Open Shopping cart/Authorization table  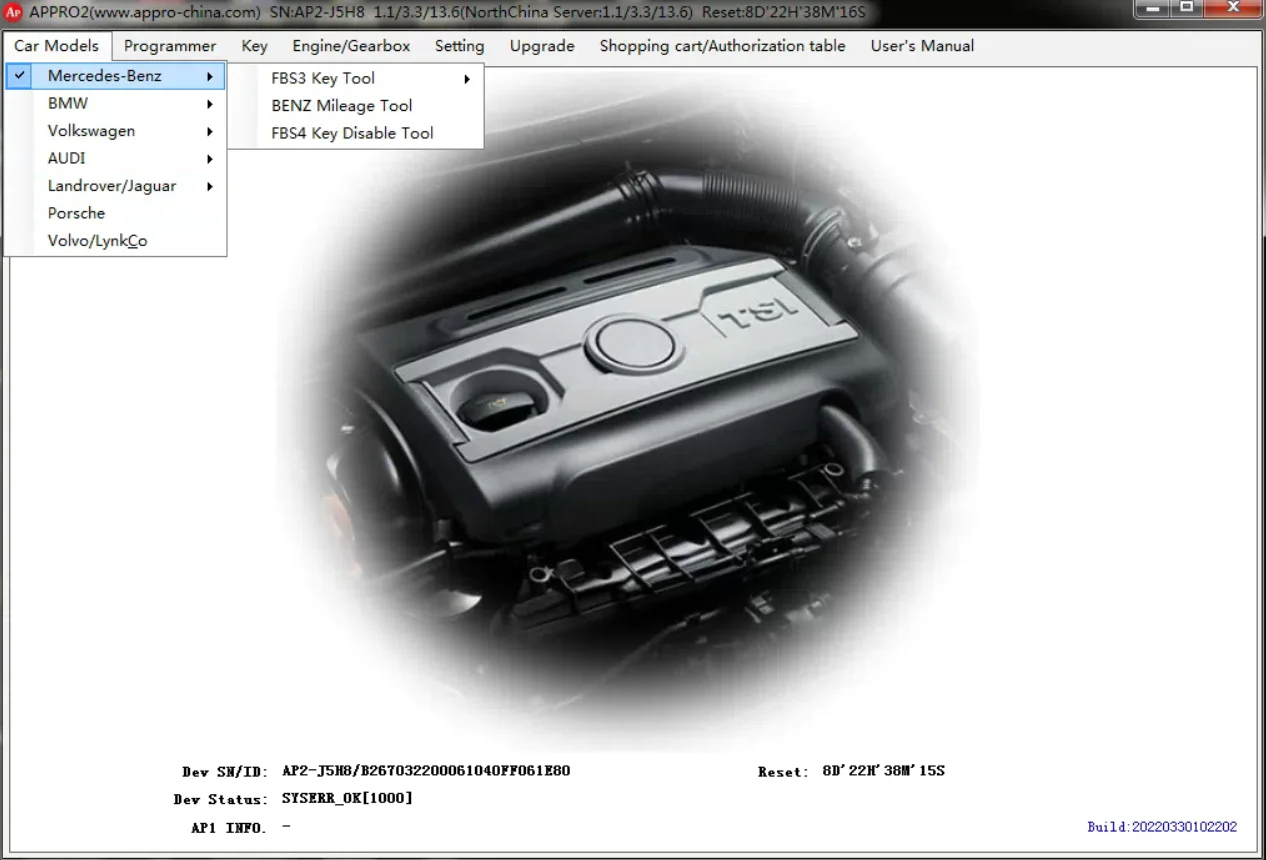pos(722,46)
